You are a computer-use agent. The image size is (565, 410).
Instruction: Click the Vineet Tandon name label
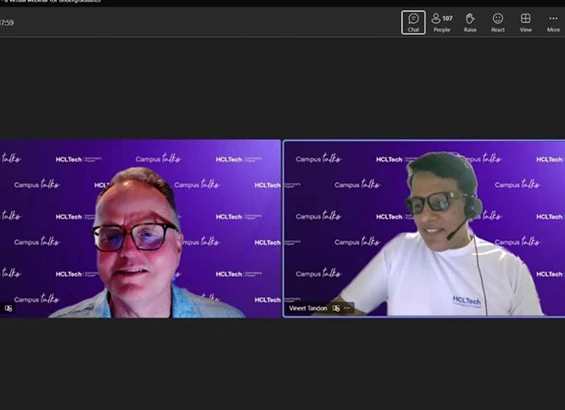[308, 308]
